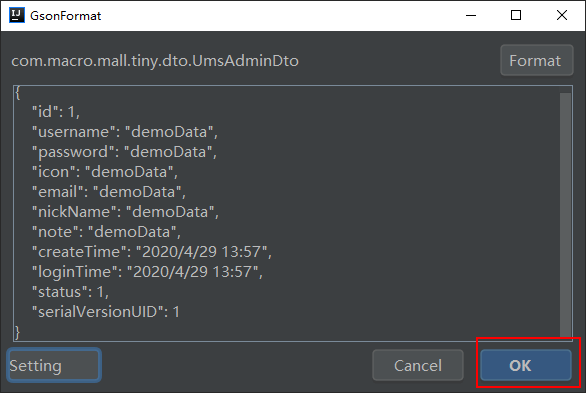
Task: Minimize the GsonFormat dialog
Action: (x=471, y=15)
